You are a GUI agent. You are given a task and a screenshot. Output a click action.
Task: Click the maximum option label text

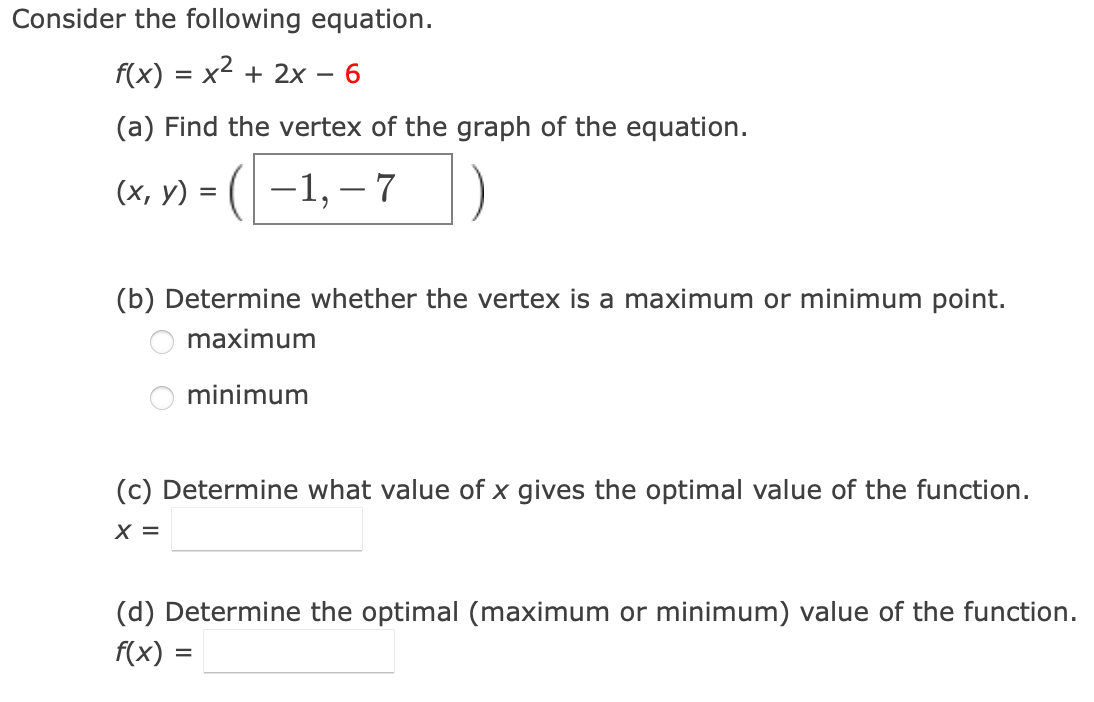251,340
